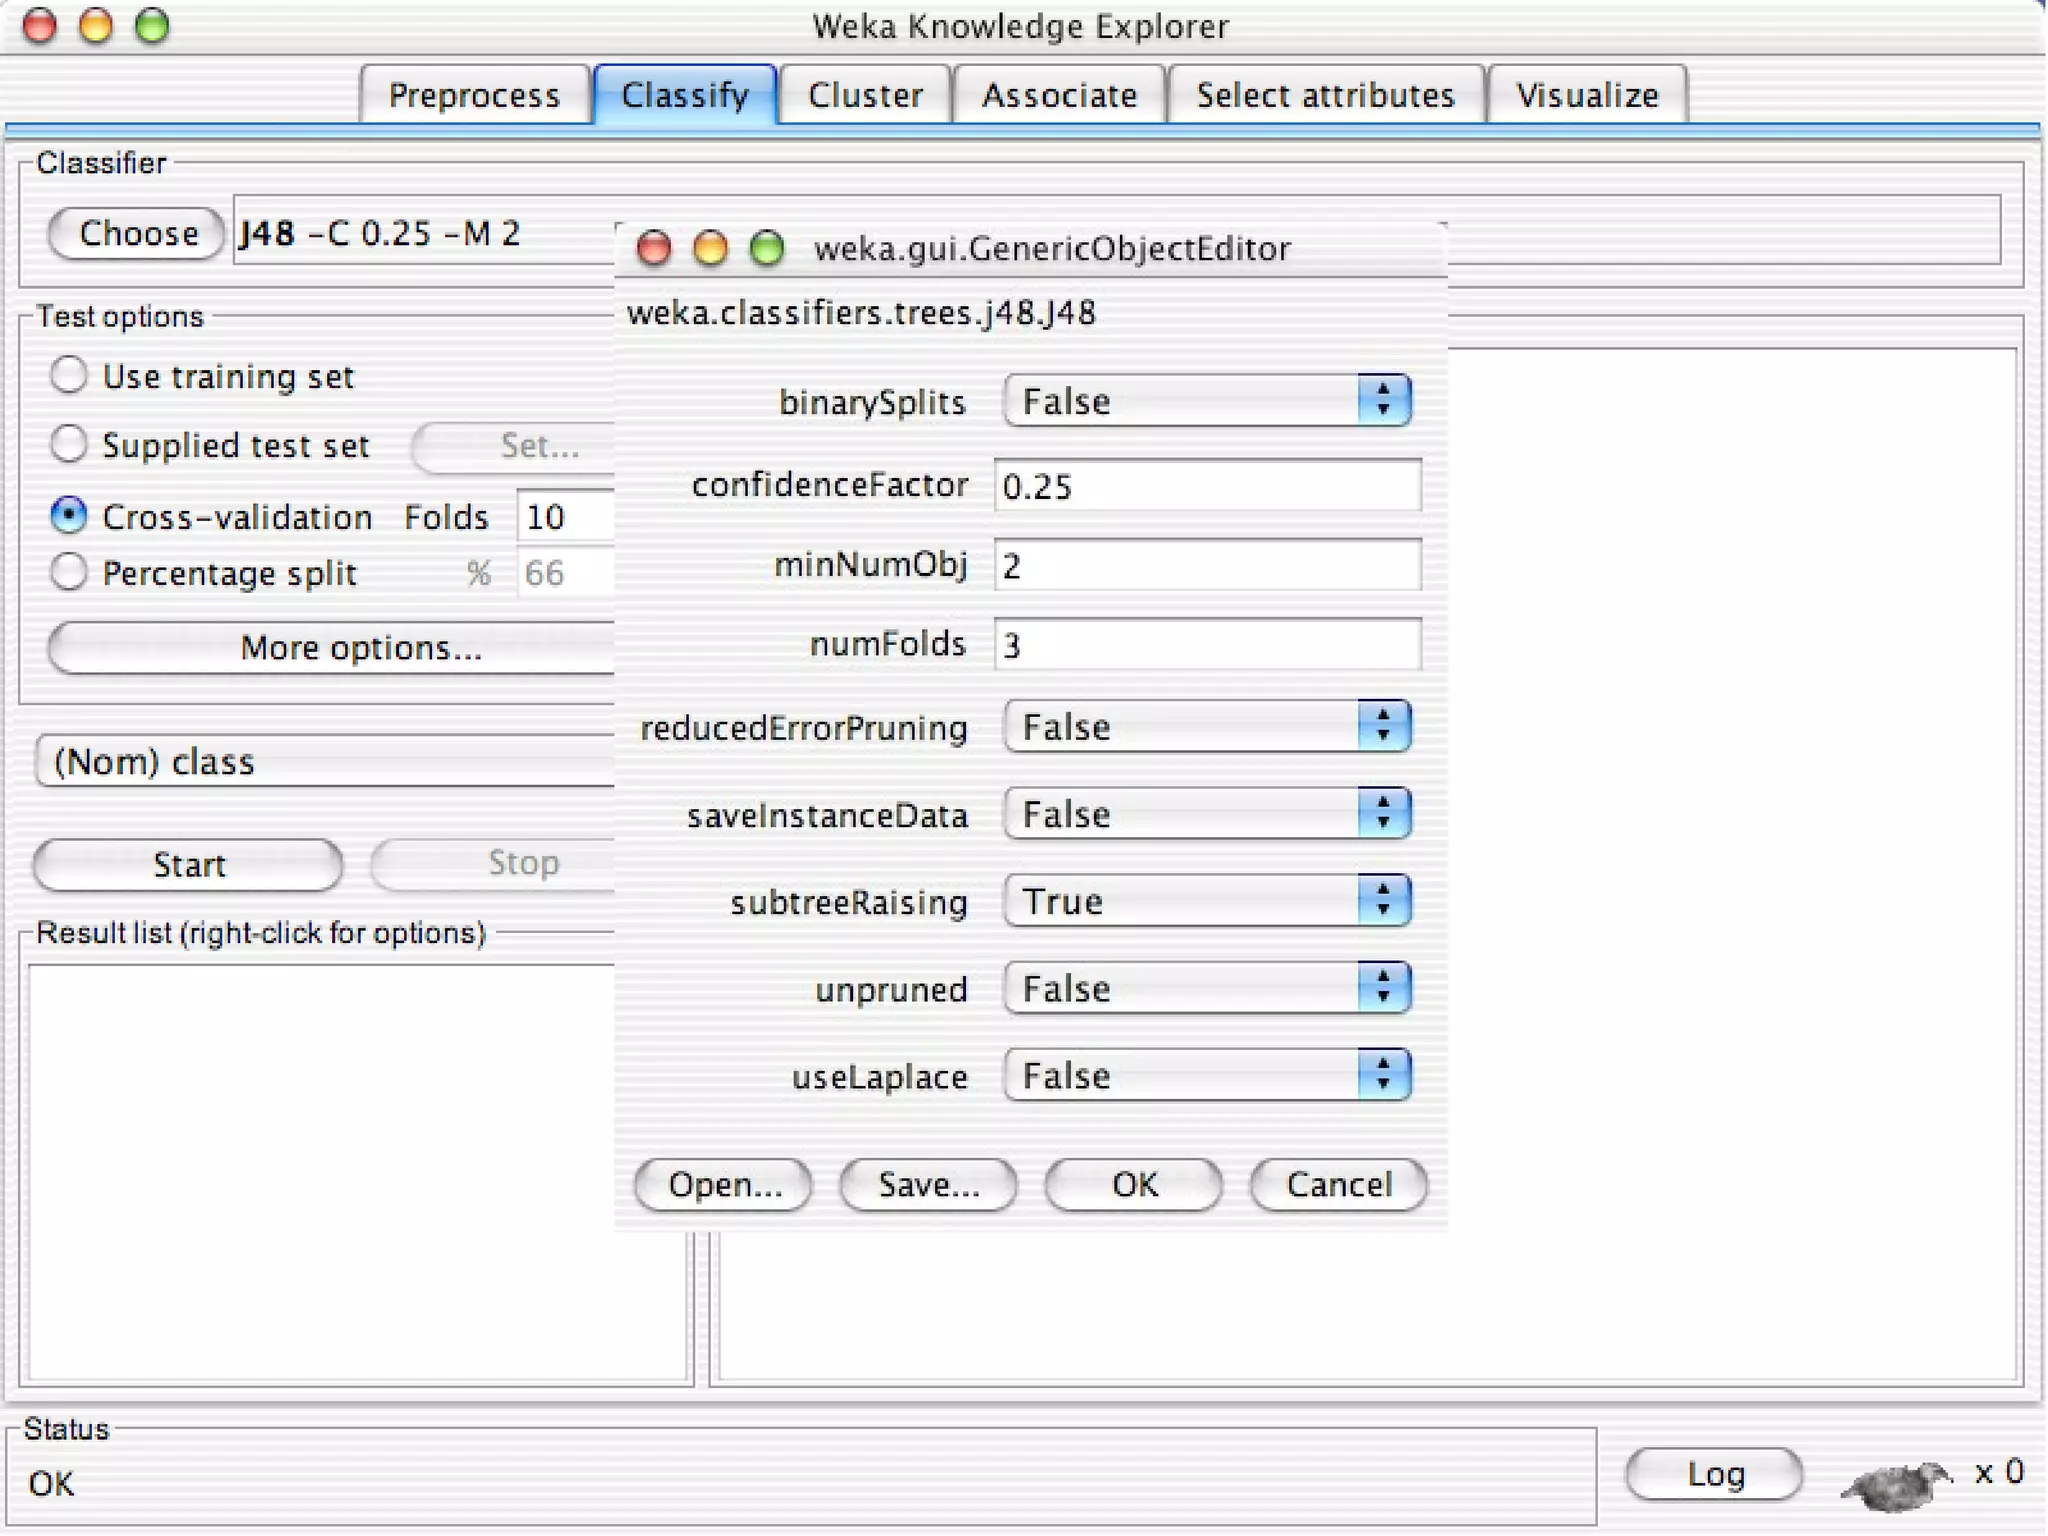Select Supplied test set radio option

tap(69, 444)
